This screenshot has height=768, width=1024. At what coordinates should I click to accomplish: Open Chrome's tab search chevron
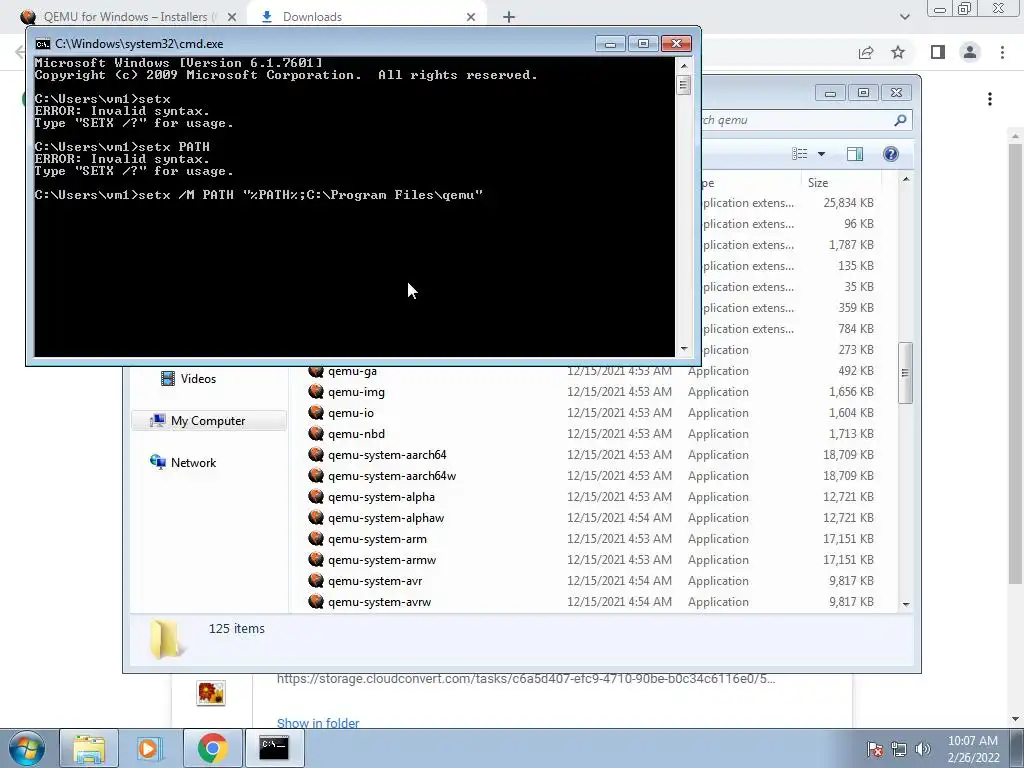tap(904, 17)
